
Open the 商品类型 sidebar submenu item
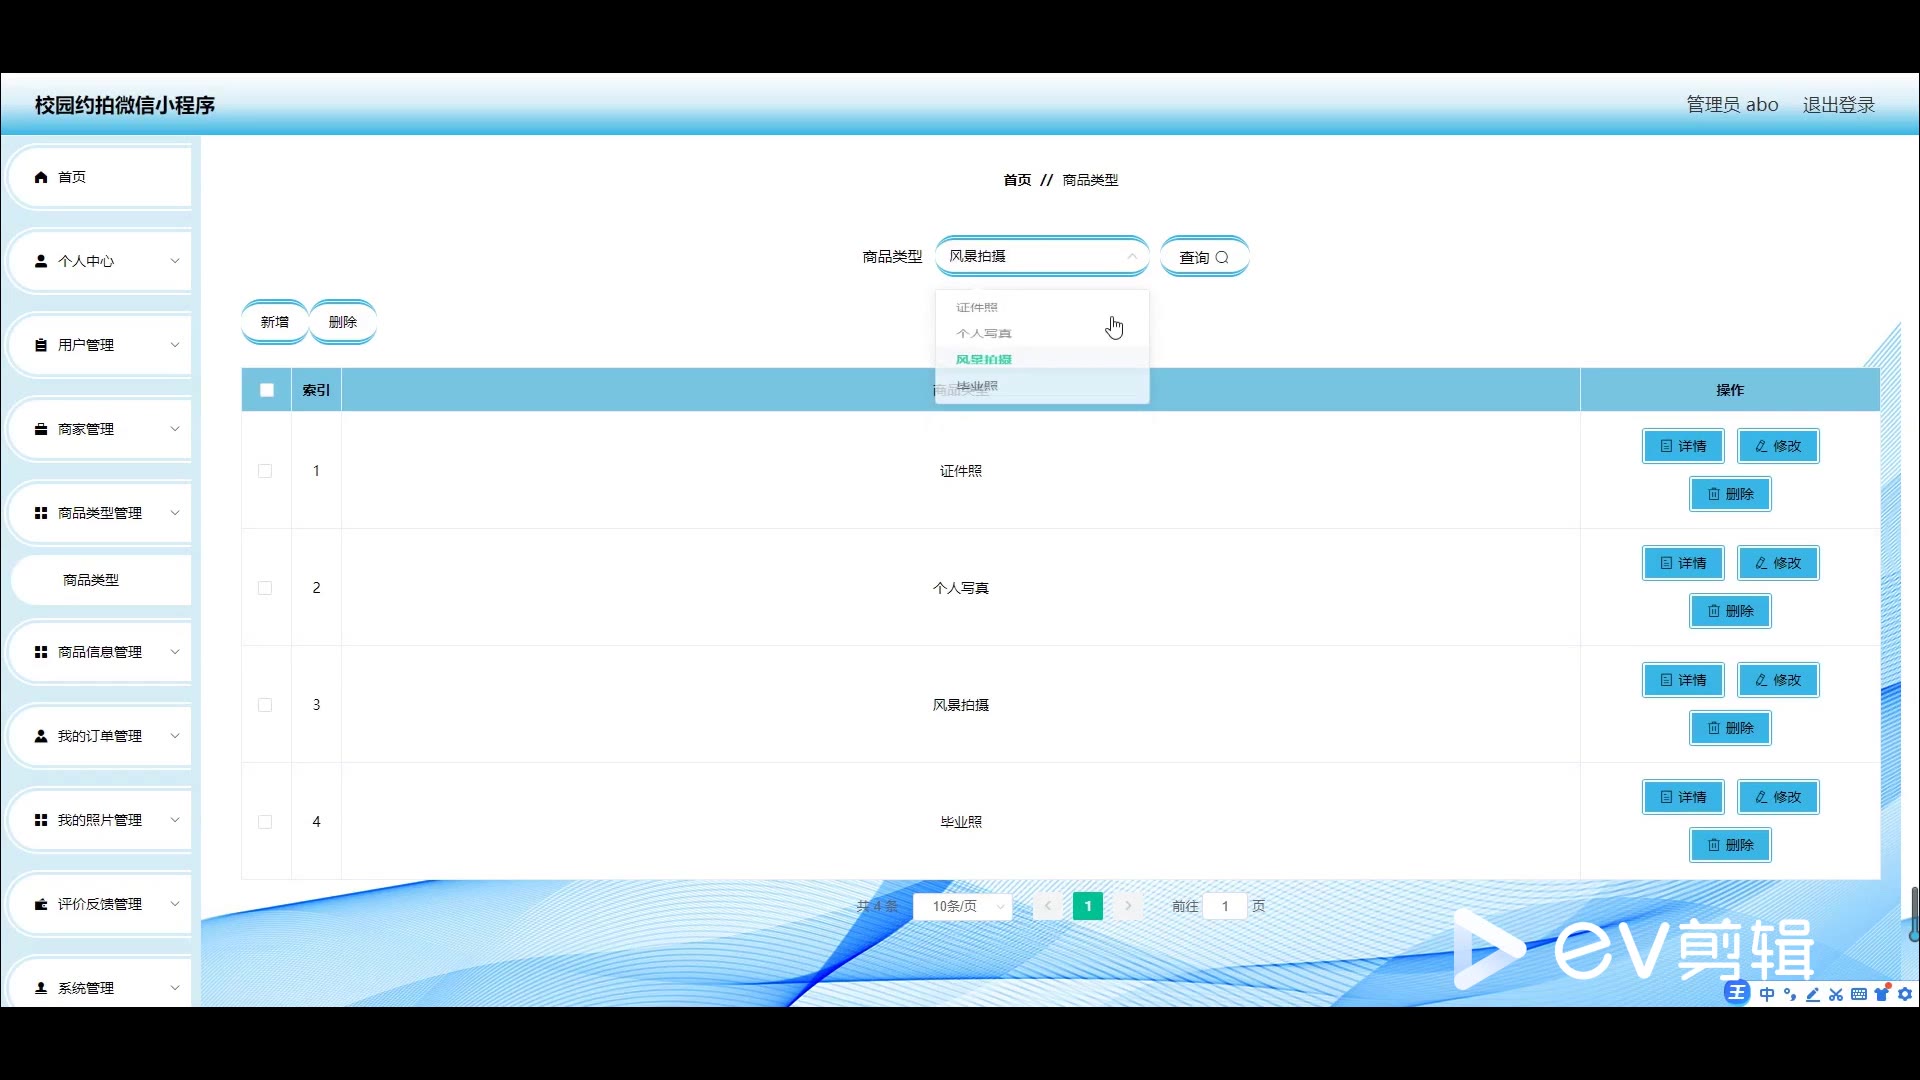(91, 580)
